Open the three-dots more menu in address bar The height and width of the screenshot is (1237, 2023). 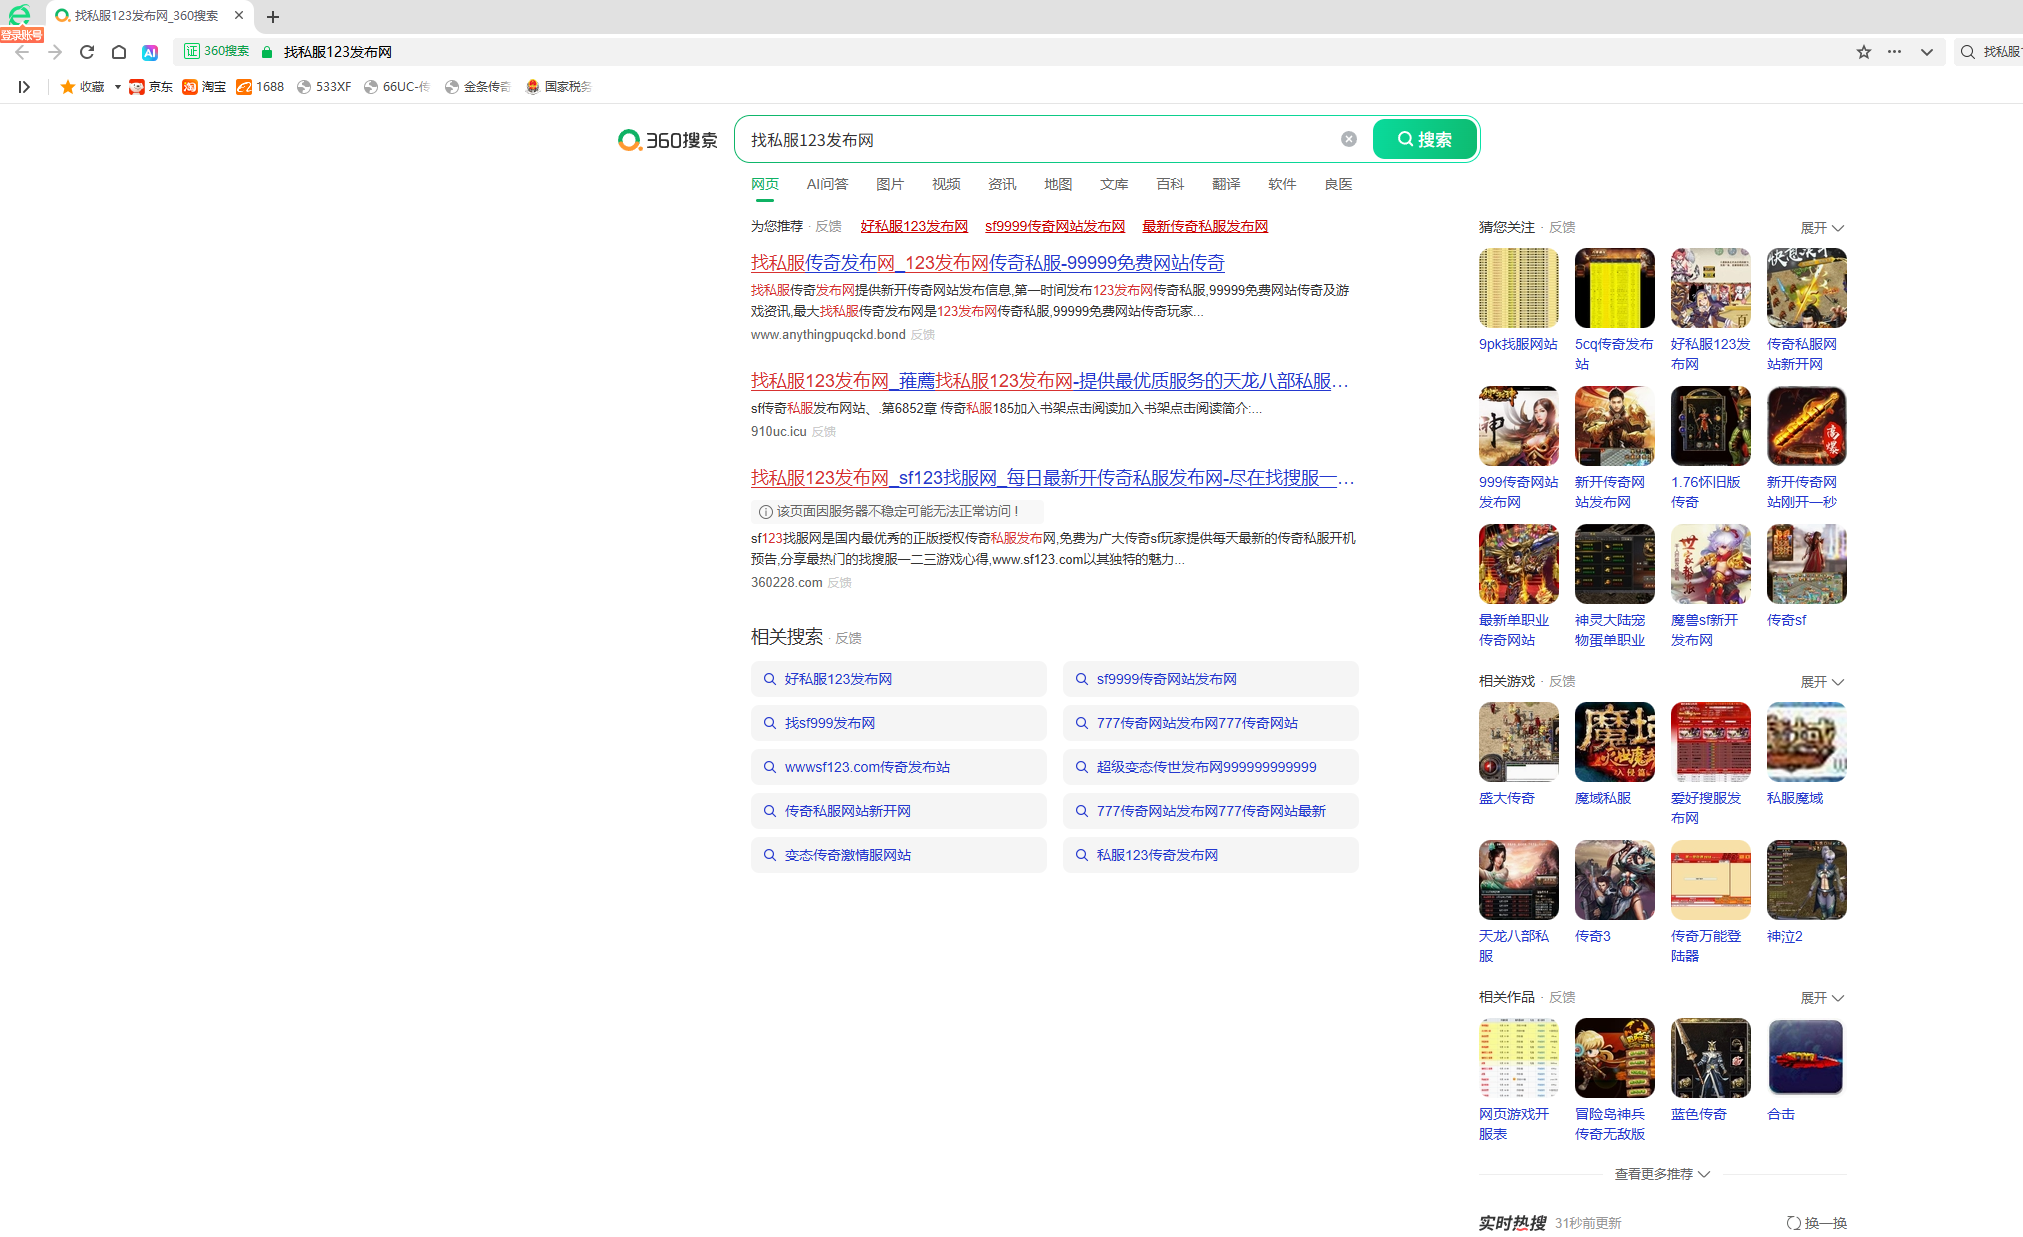[1895, 52]
